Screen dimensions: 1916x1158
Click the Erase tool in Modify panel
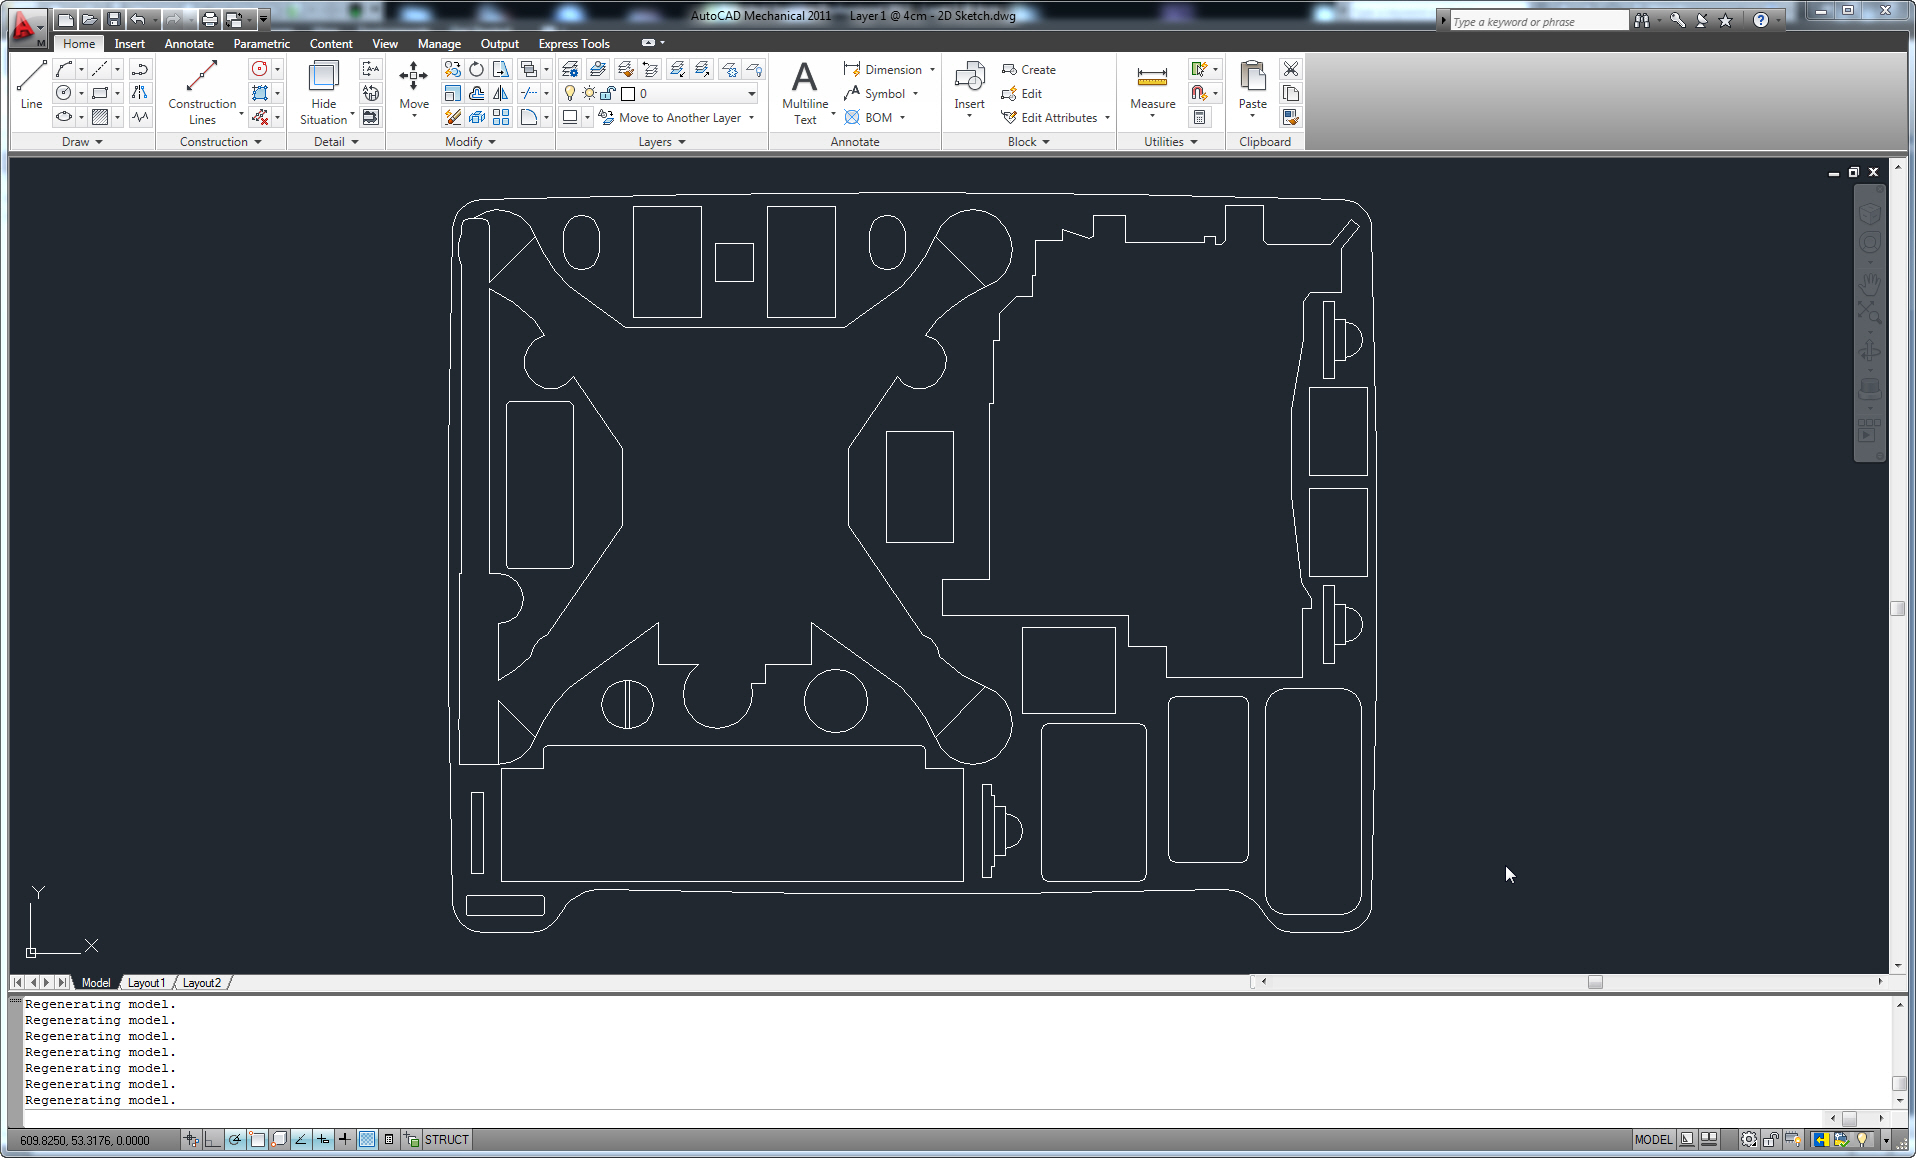pyautogui.click(x=453, y=117)
